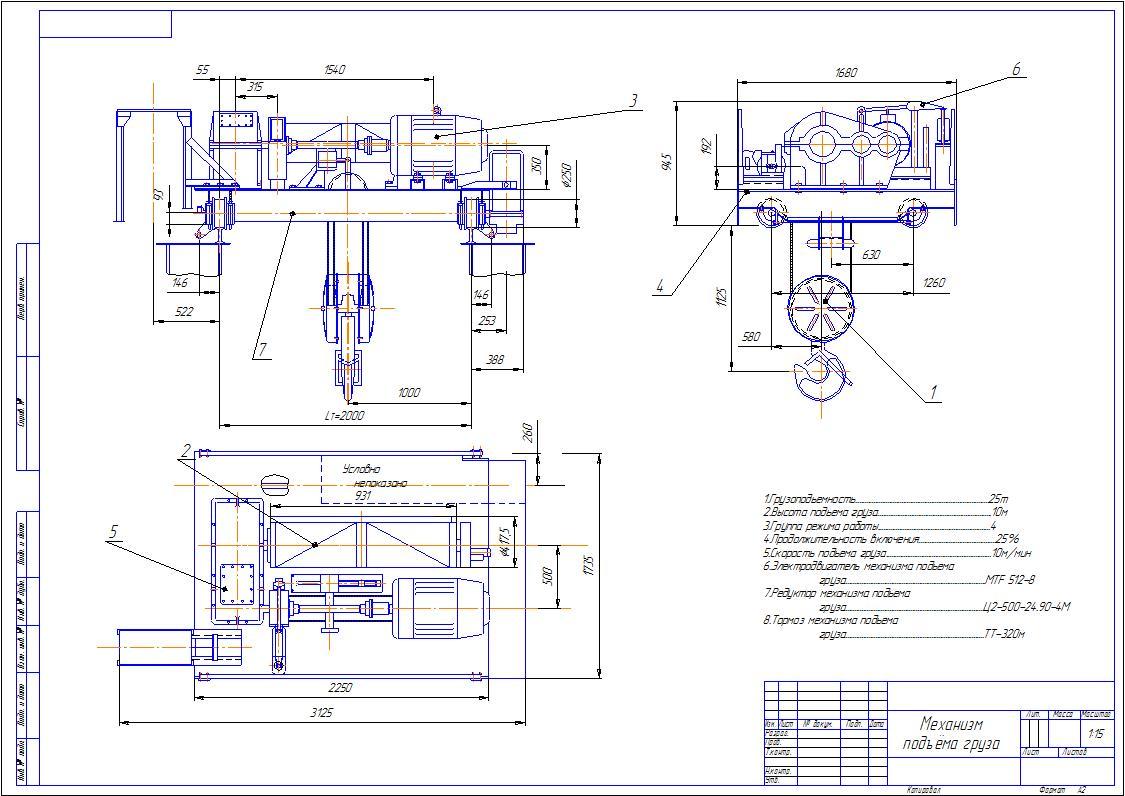Select the 'Условно непоказано' note text
The height and width of the screenshot is (796, 1125).
pyautogui.click(x=374, y=476)
